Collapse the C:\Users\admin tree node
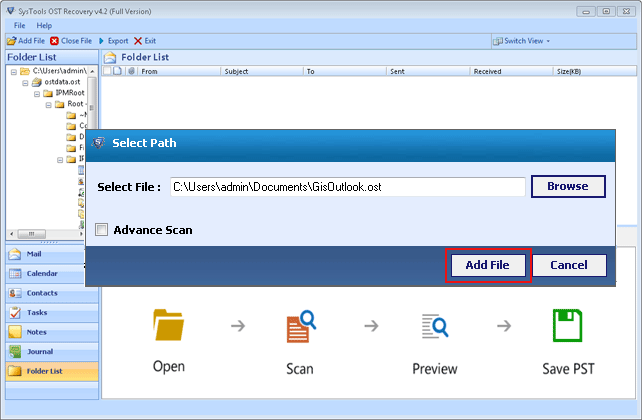The image size is (642, 420). coord(14,72)
